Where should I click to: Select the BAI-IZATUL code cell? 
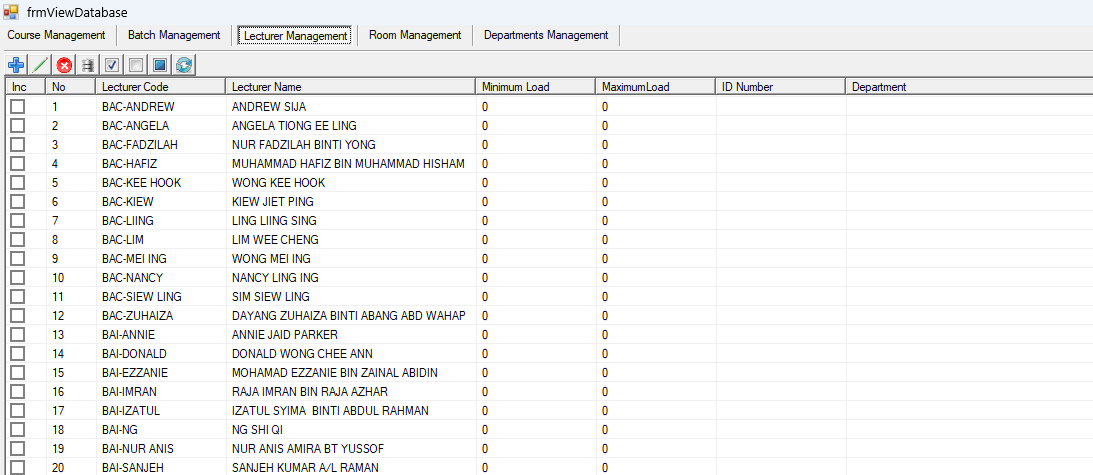pos(160,410)
